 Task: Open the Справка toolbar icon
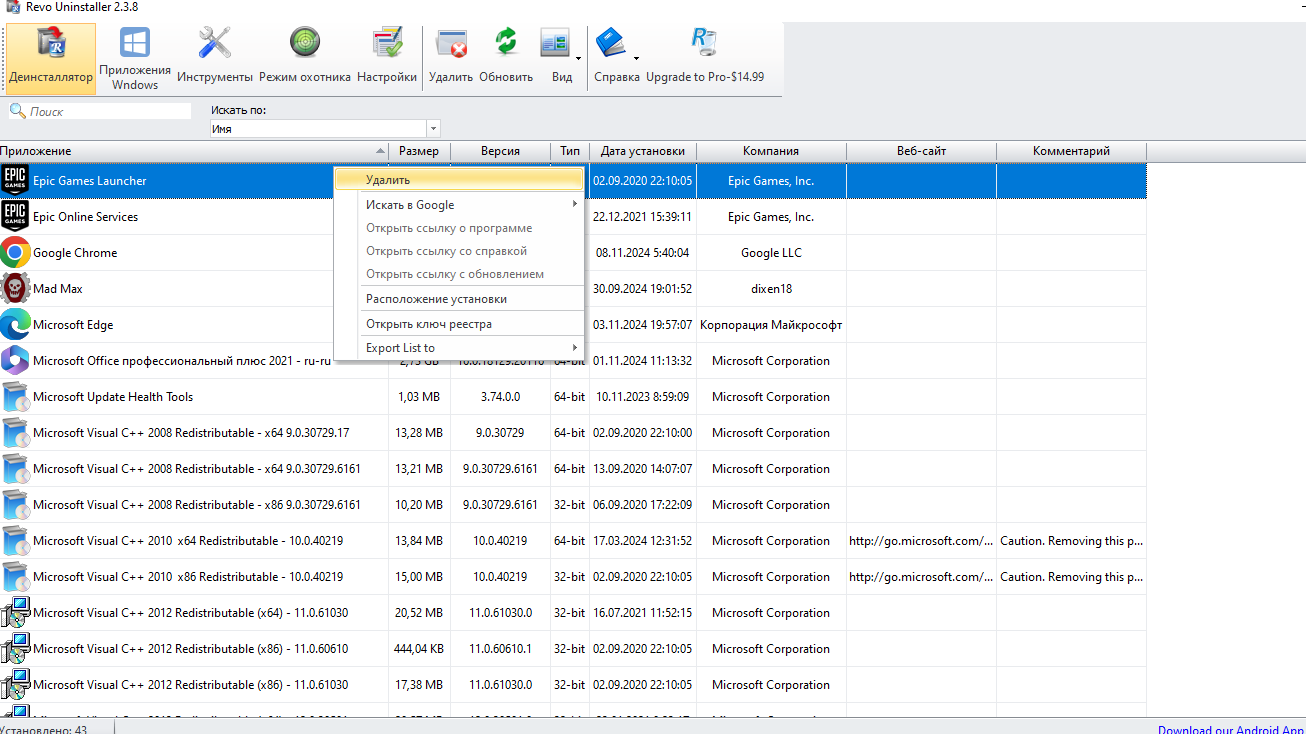click(610, 43)
